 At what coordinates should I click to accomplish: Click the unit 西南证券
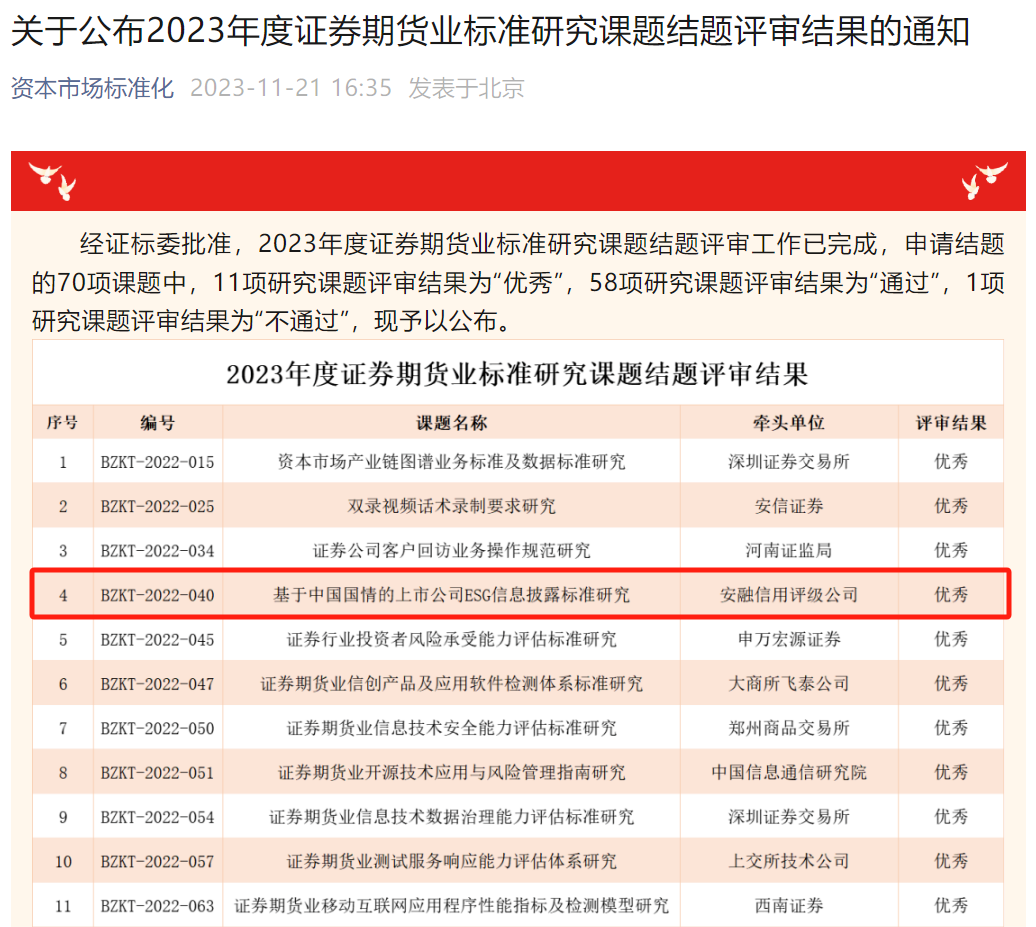click(x=789, y=905)
